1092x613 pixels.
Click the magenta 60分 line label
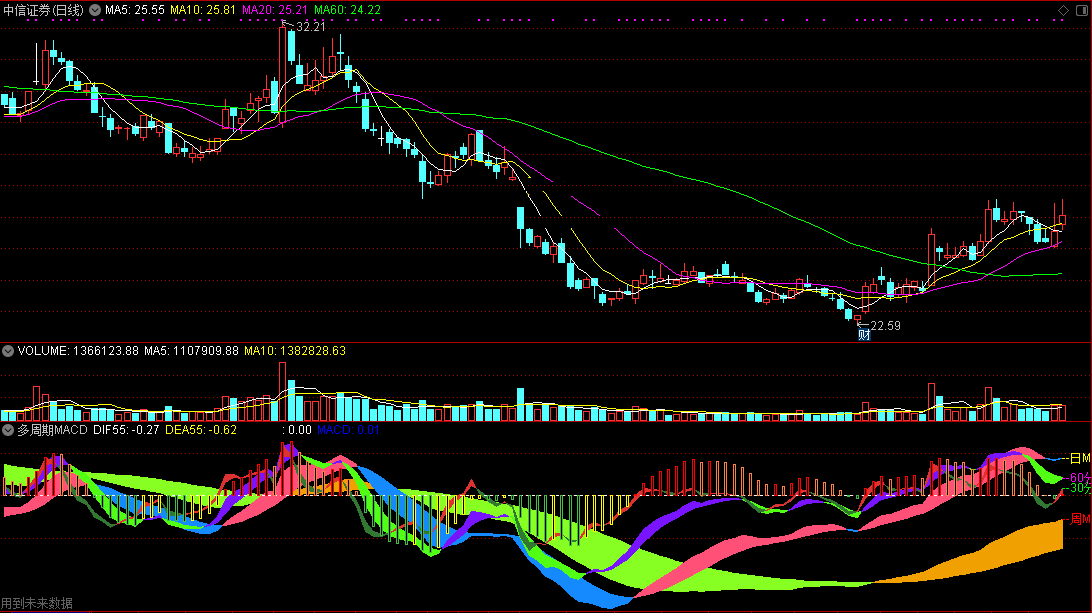1080,478
